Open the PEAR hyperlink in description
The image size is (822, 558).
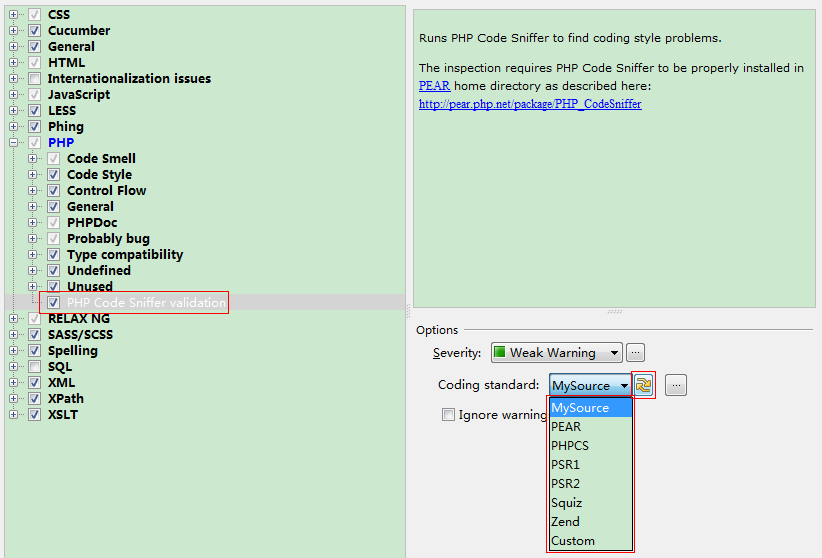434,85
